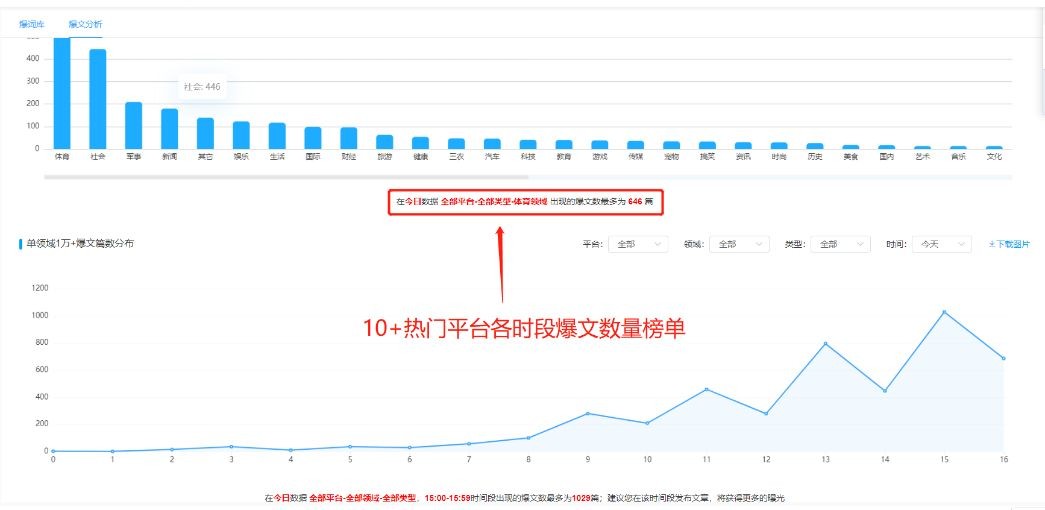Open the 平台 platform dropdown

tap(639, 244)
